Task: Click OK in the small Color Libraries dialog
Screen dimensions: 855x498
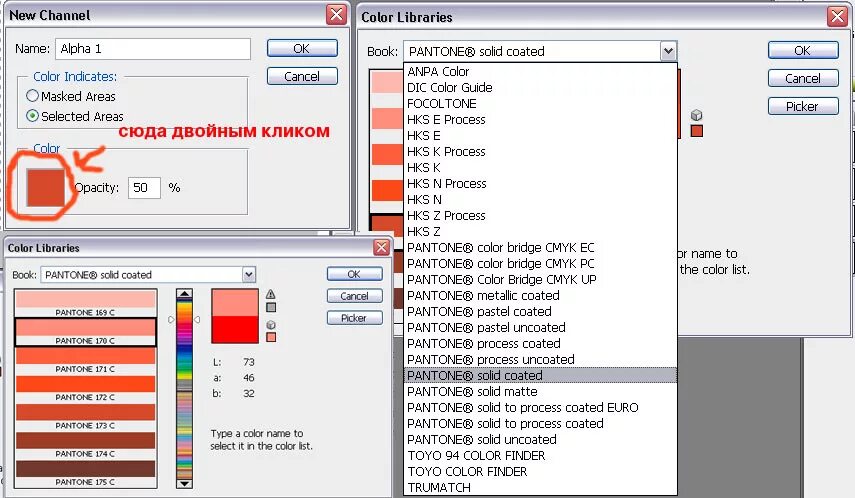Action: tap(354, 274)
